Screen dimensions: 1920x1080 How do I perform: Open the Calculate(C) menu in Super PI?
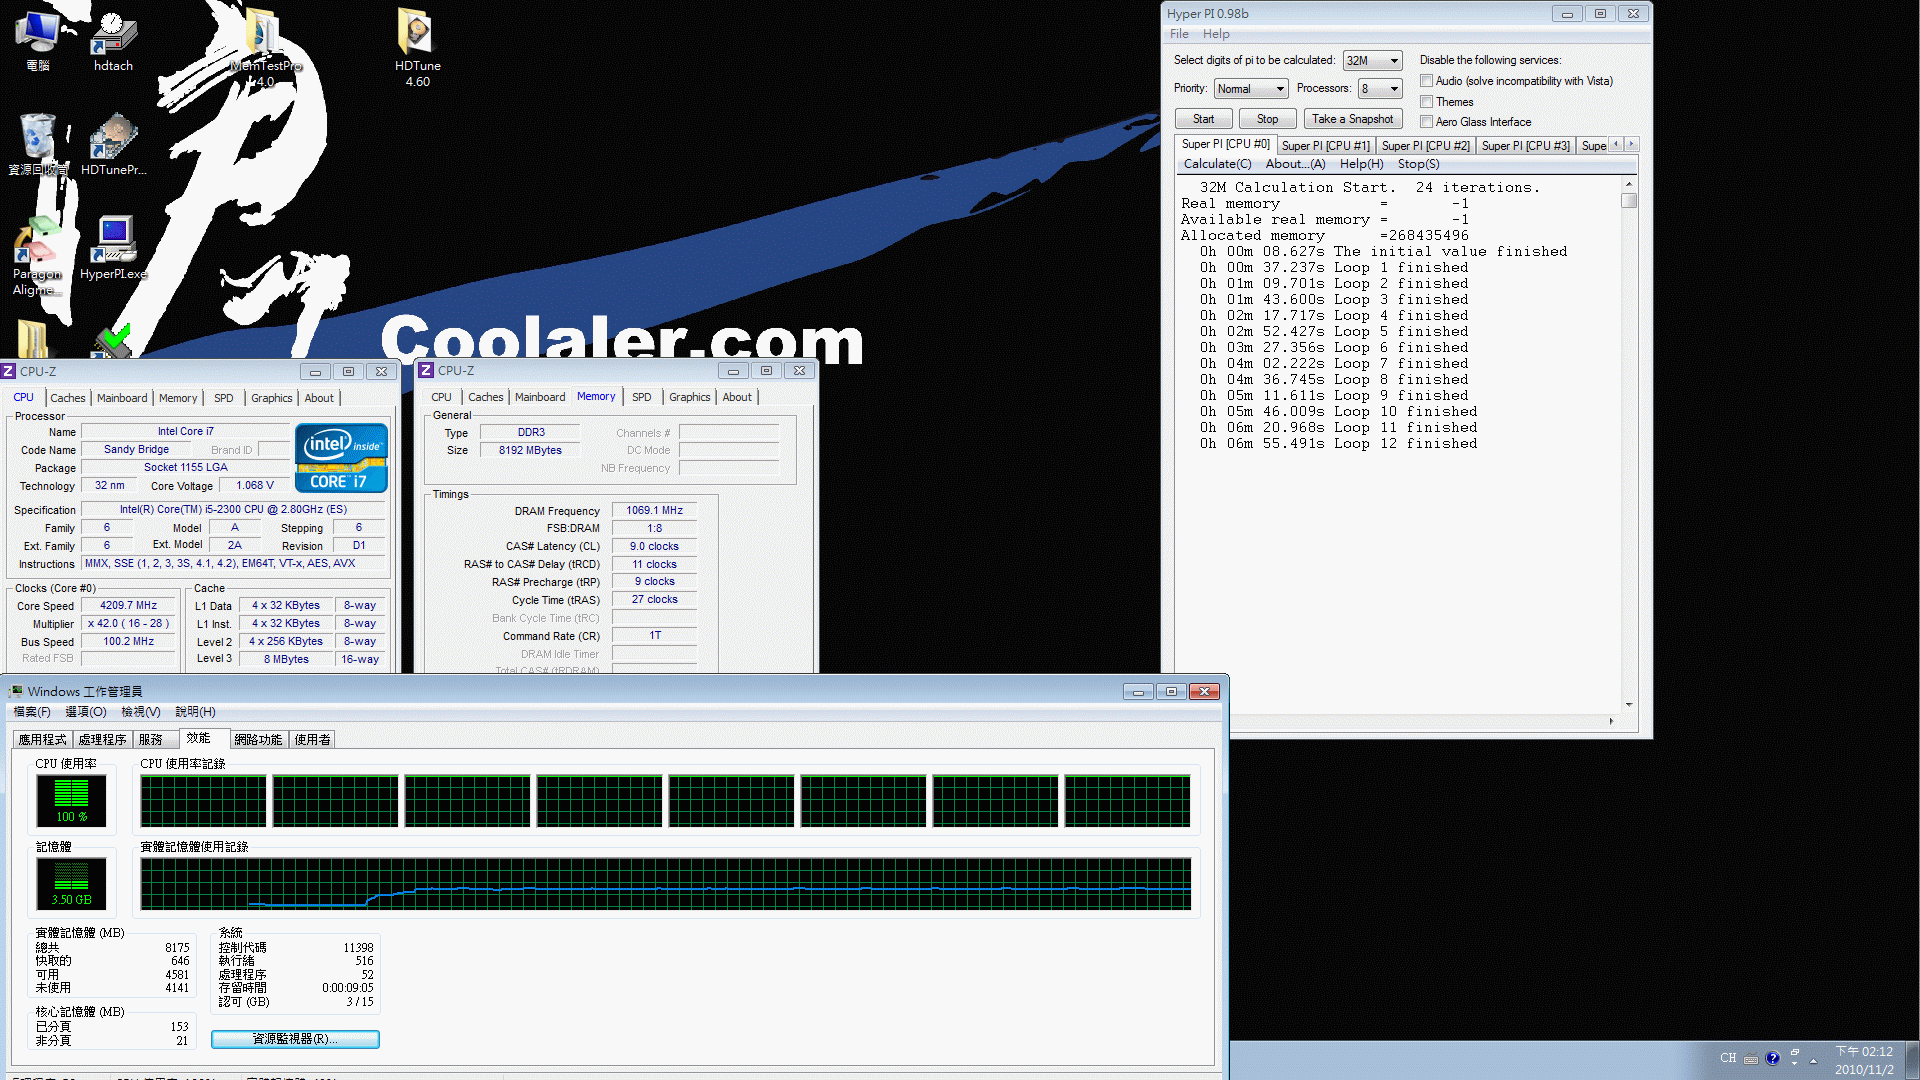pos(1217,164)
